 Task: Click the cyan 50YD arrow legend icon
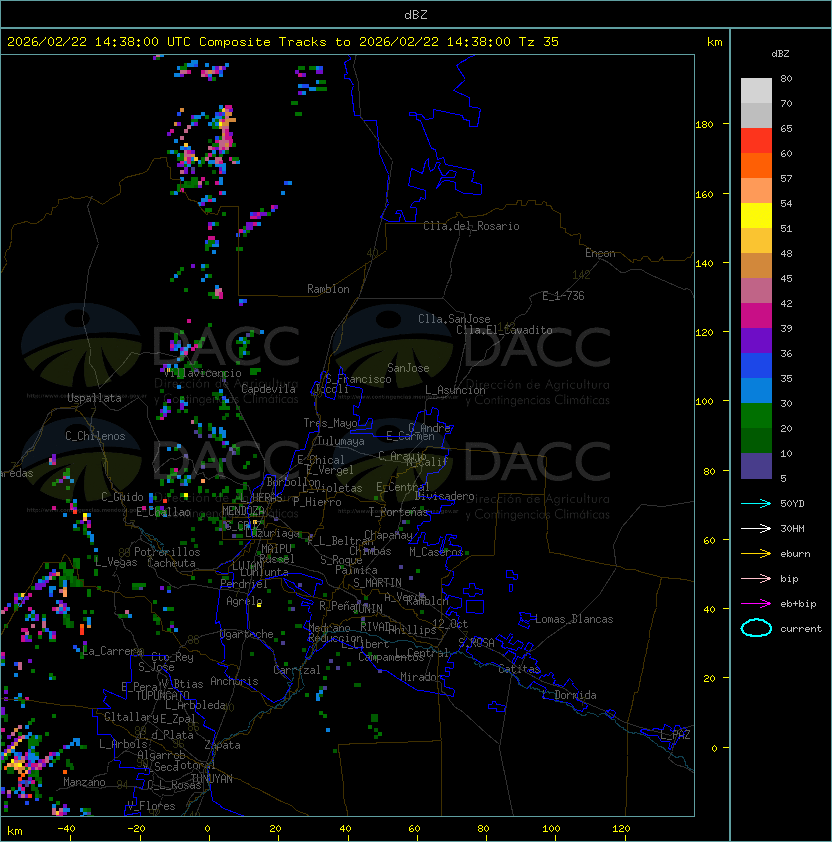756,503
